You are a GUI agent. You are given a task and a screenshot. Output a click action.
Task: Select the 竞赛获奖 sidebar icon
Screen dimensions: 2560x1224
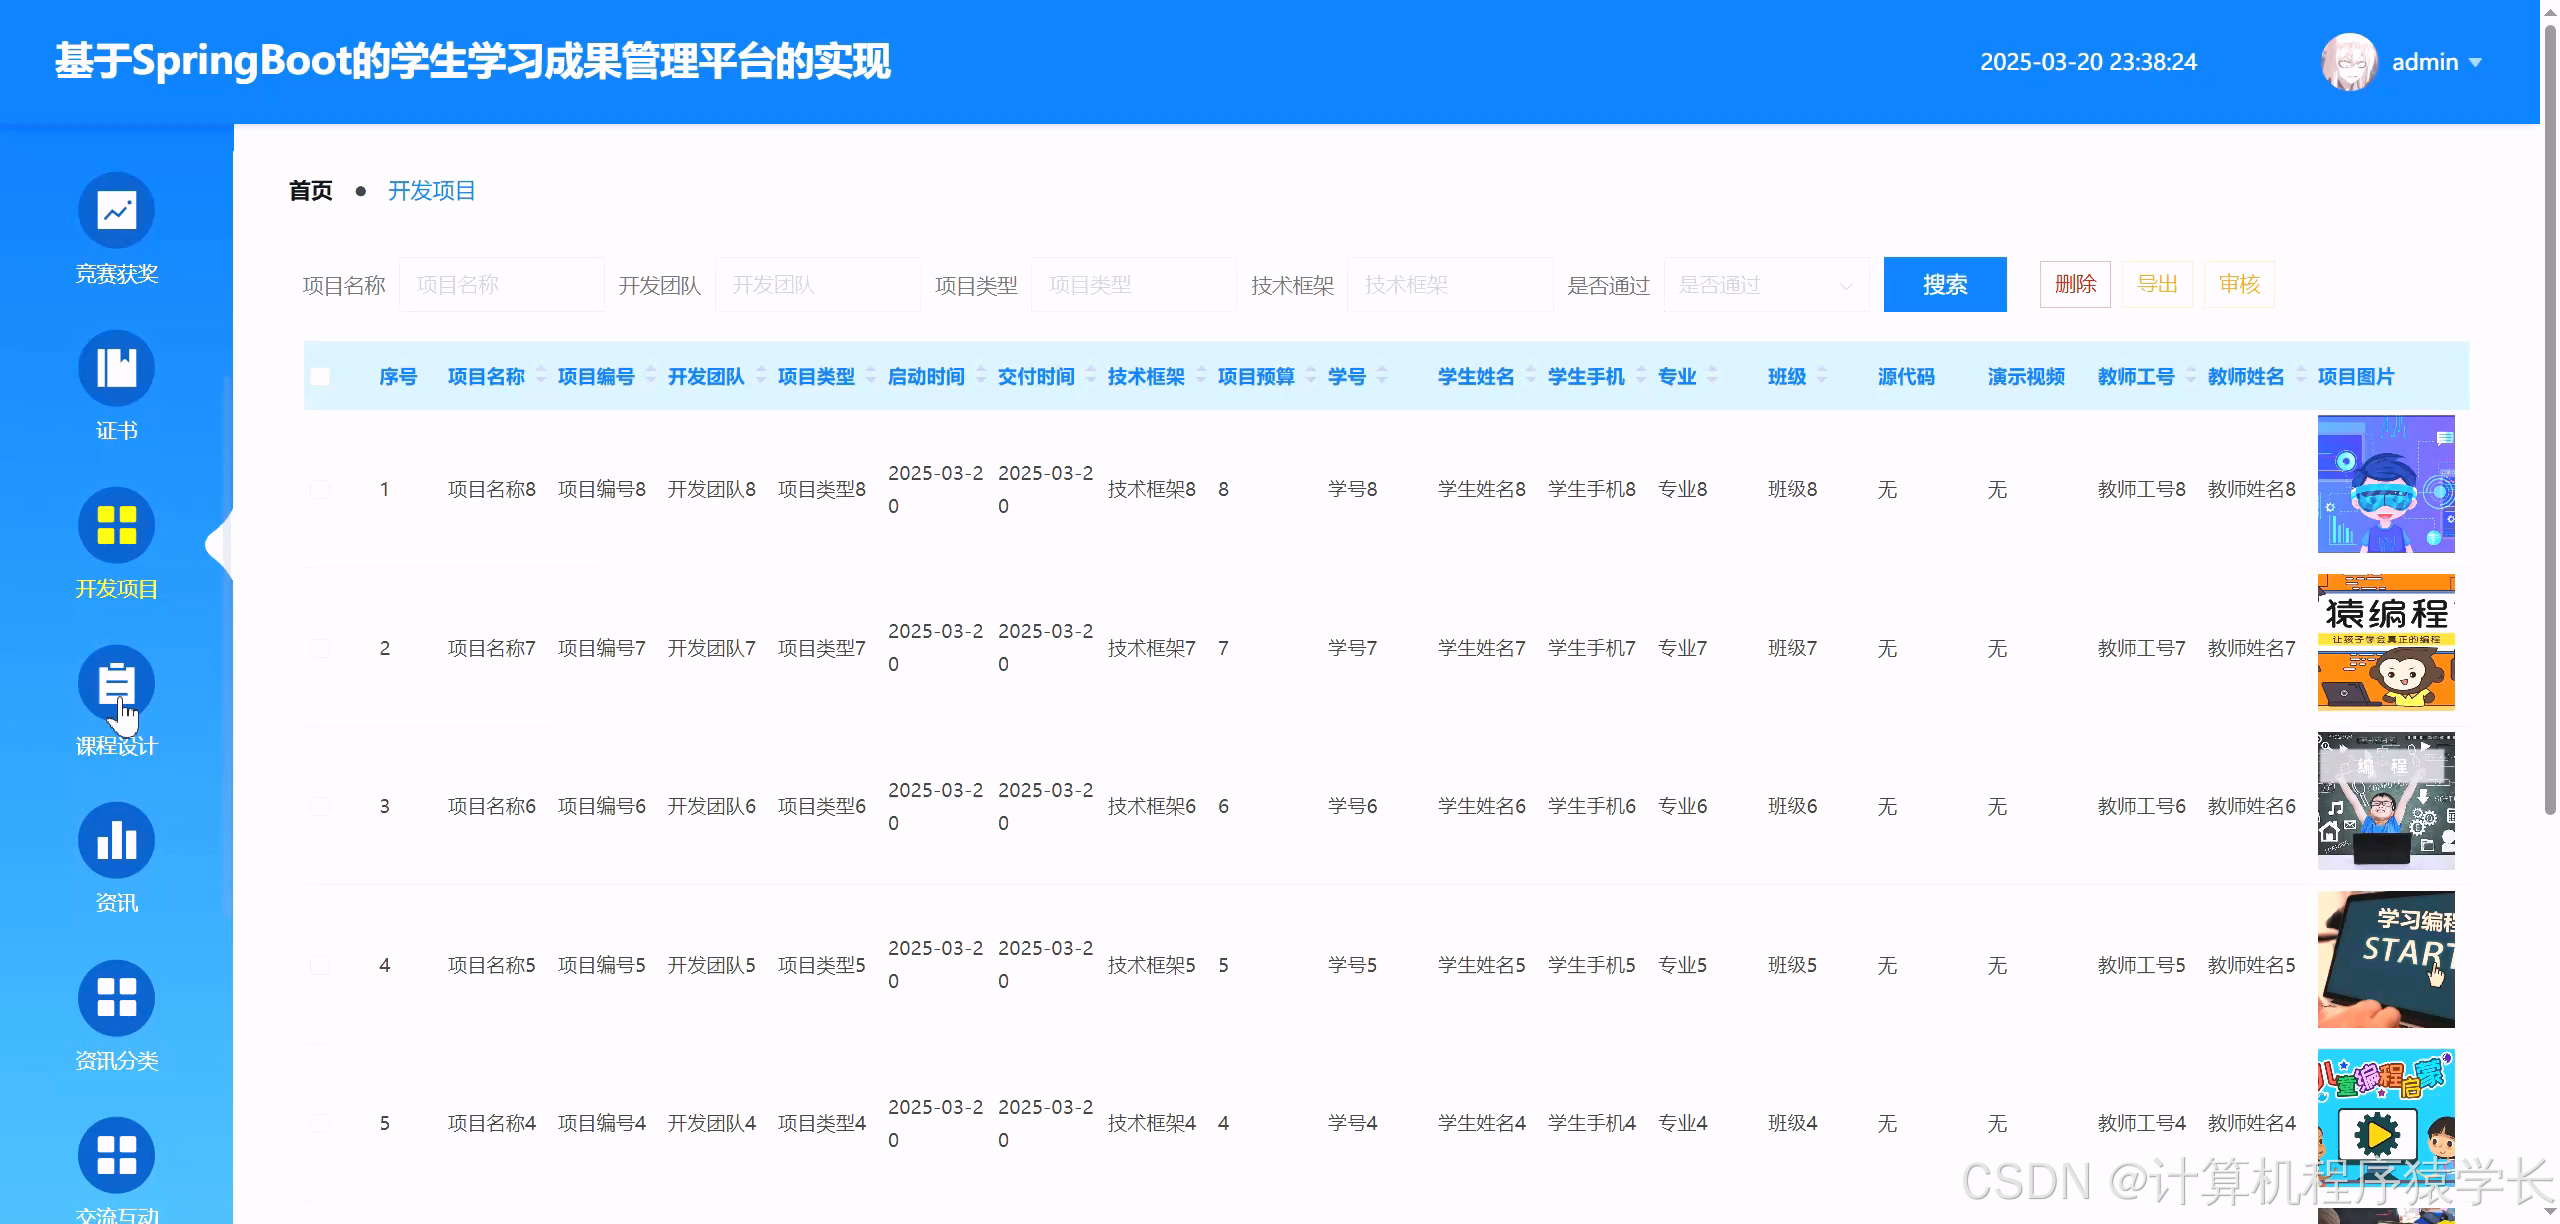(116, 210)
